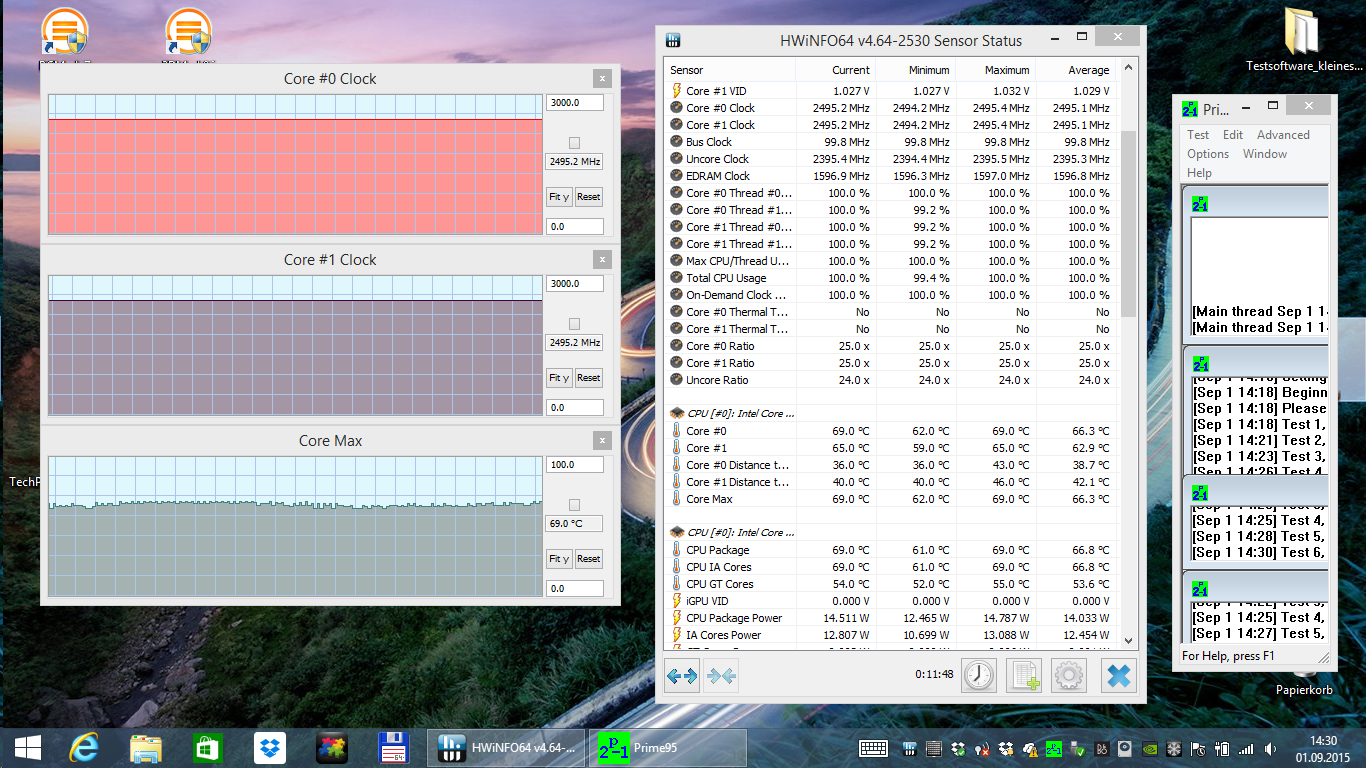This screenshot has height=768, width=1366.
Task: Click the Prime95 title bar icon
Action: pos(1190,109)
